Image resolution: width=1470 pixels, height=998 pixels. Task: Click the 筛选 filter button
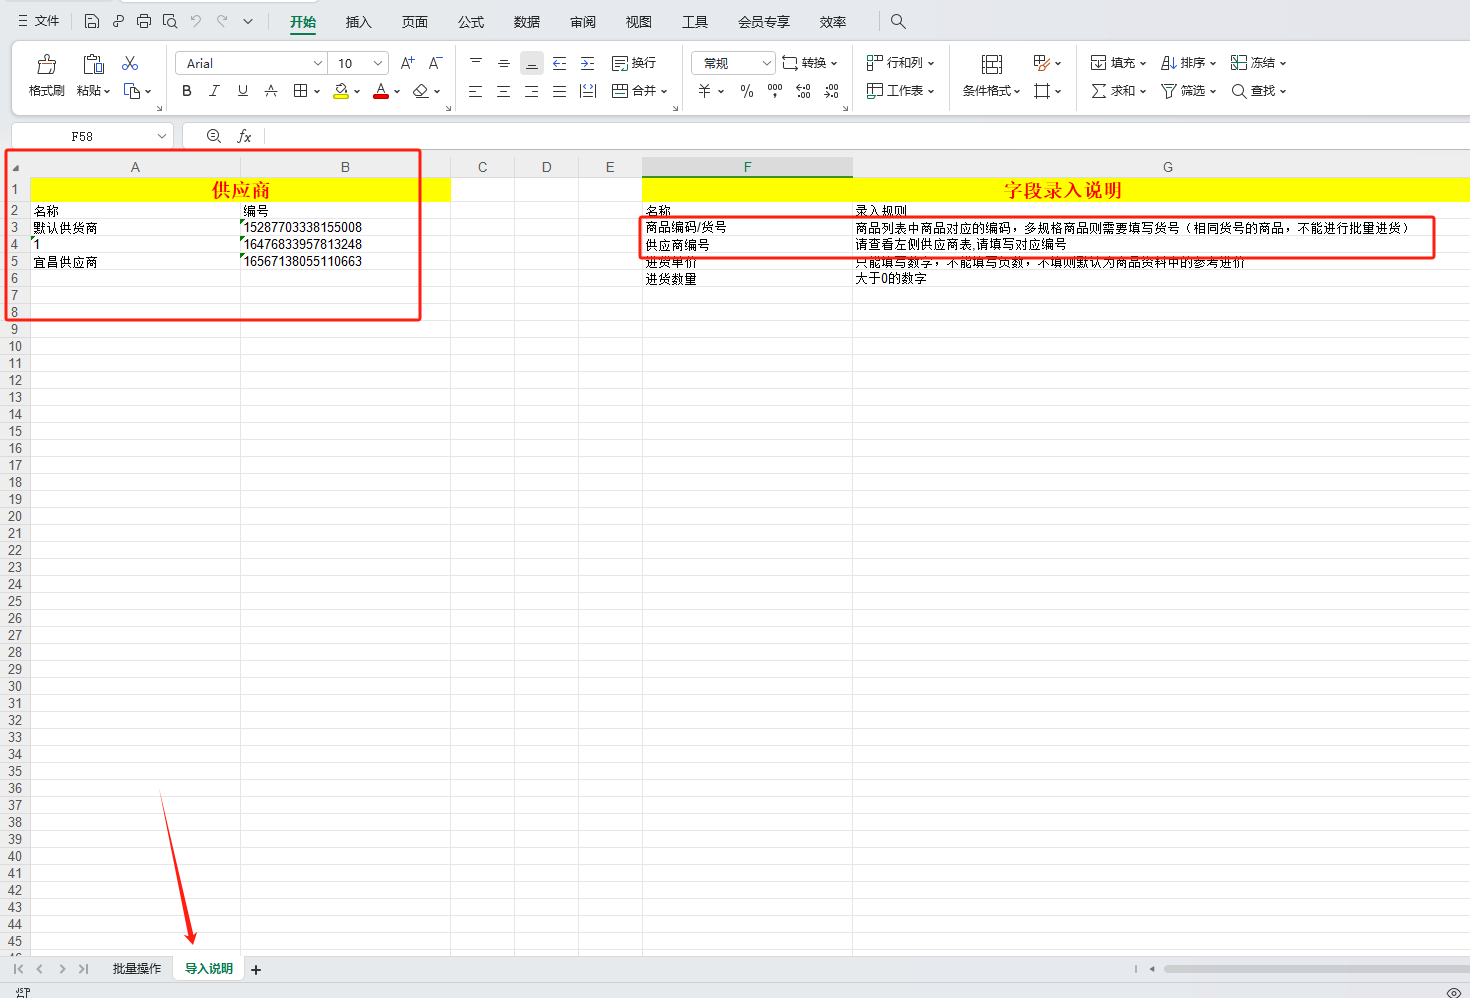pyautogui.click(x=1187, y=91)
